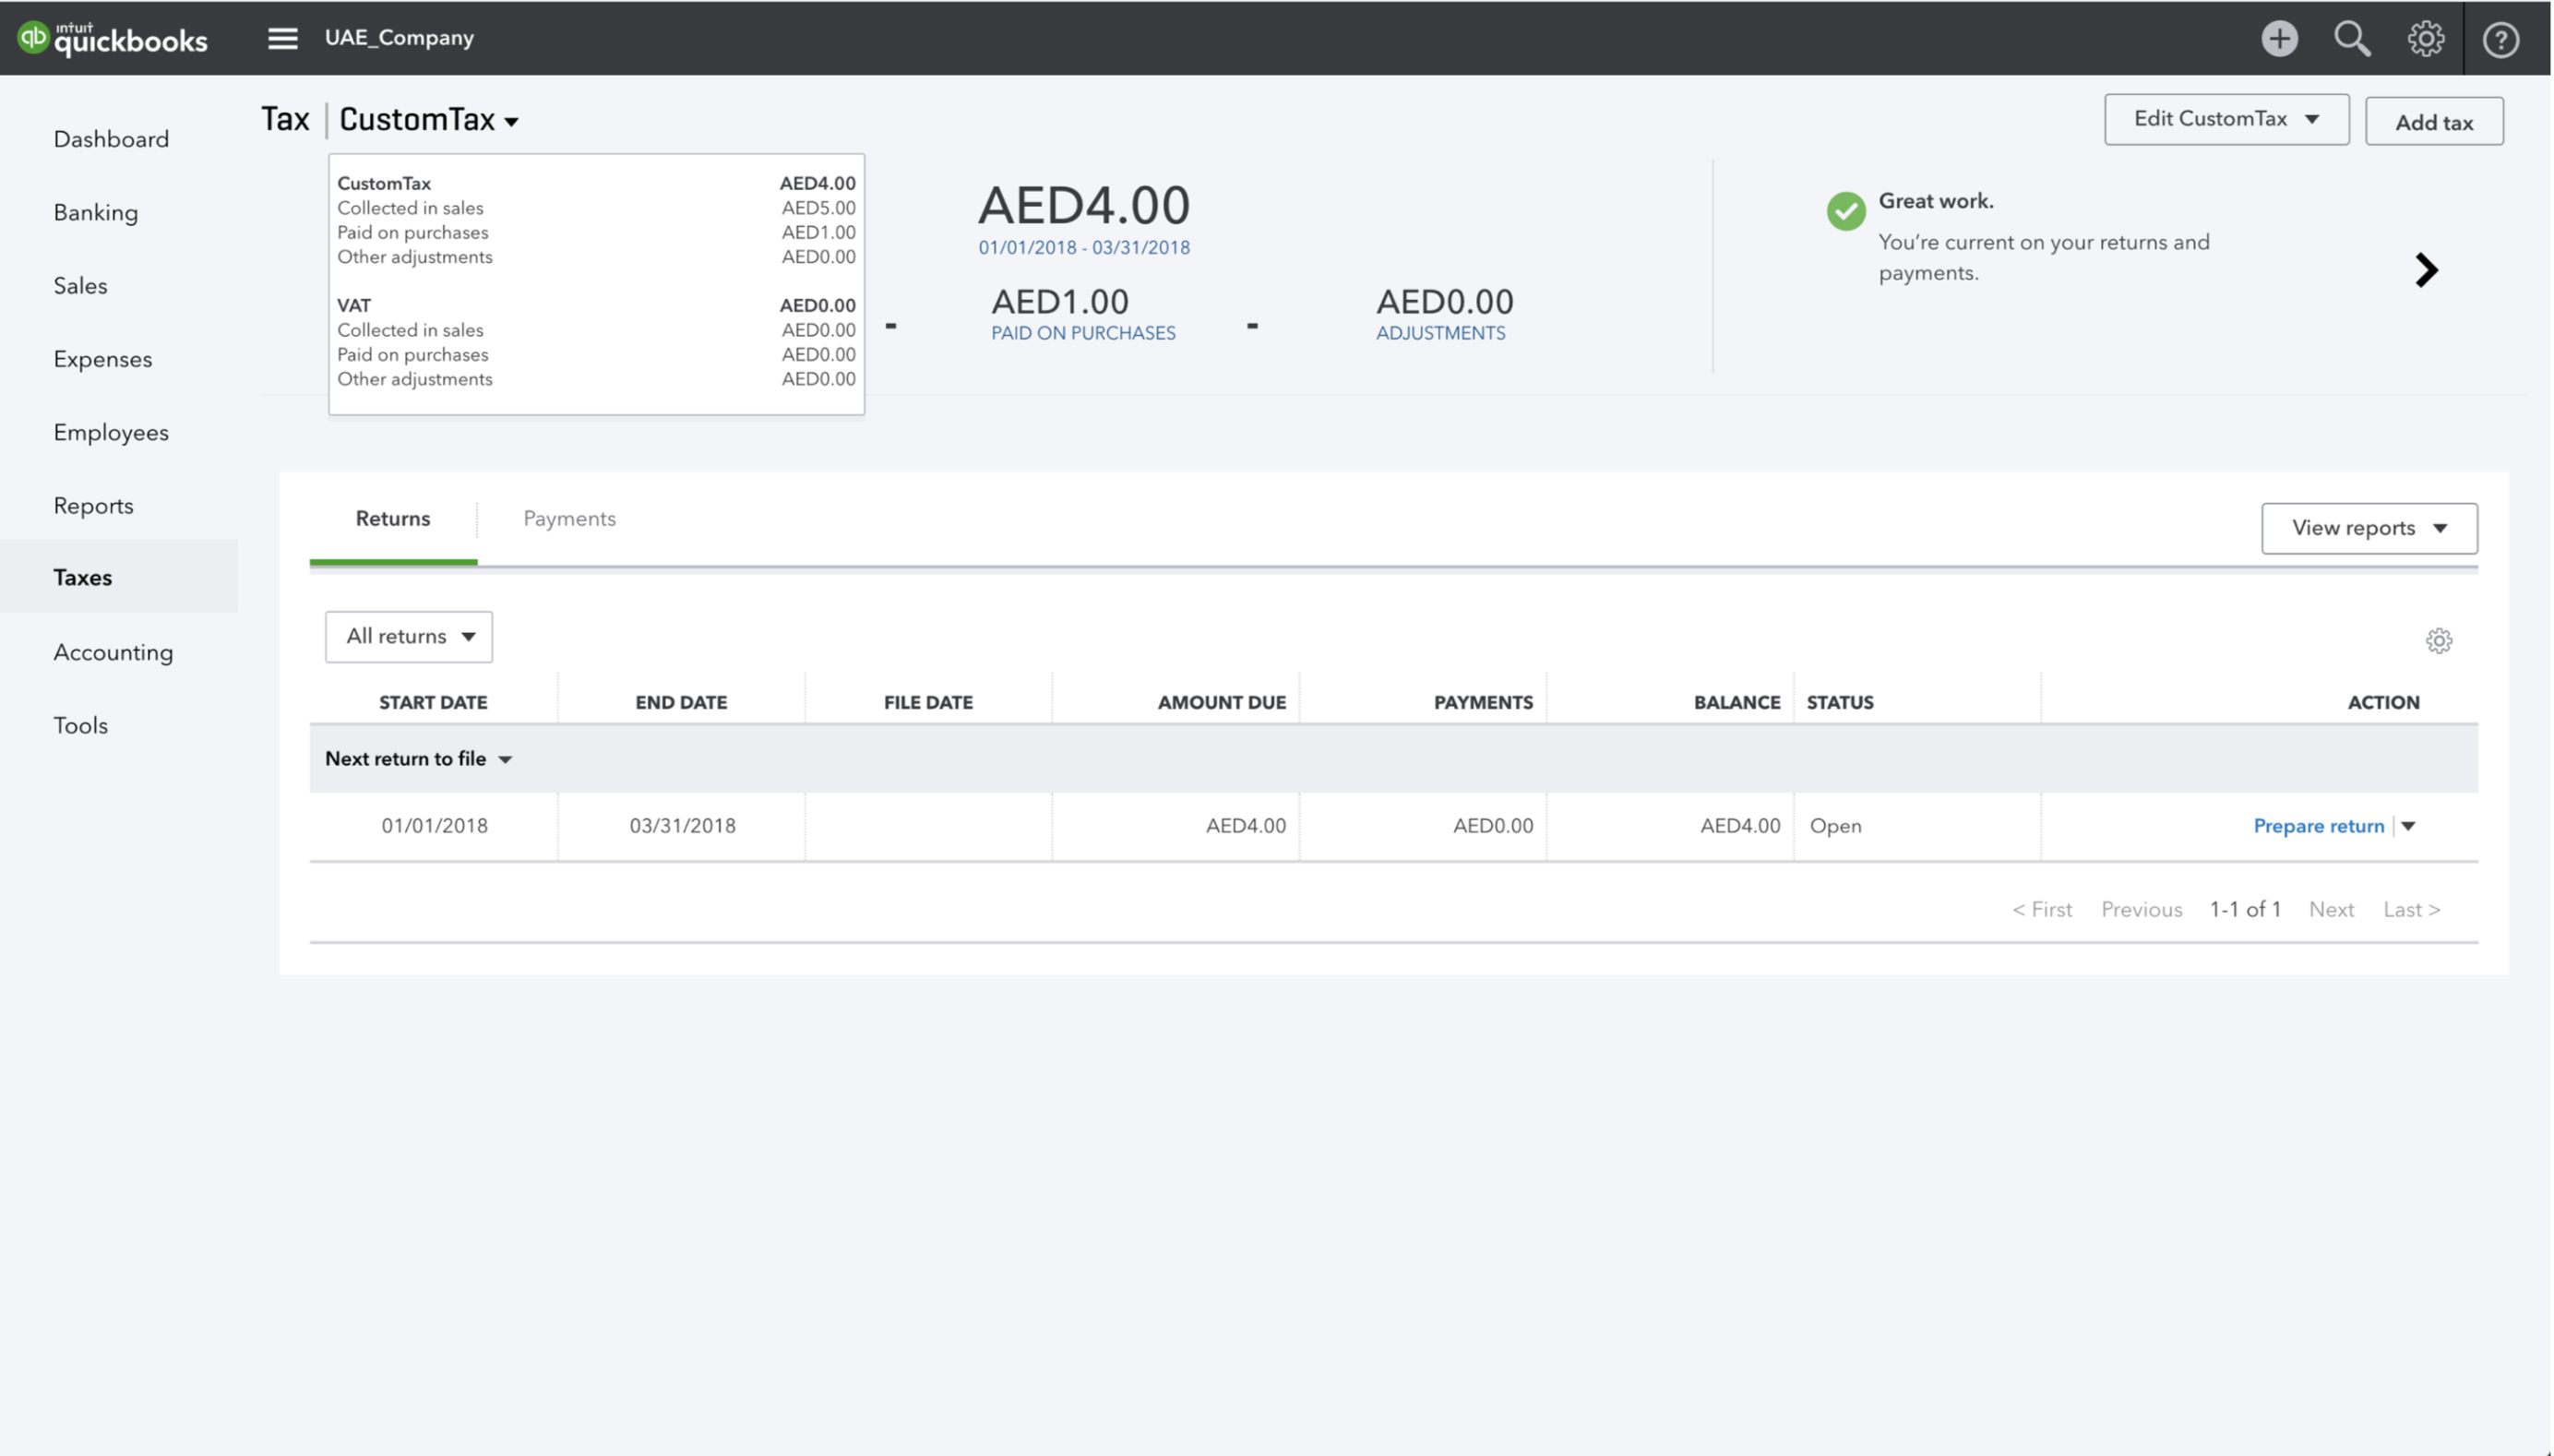Click the add new plus icon
This screenshot has width=2554, height=1456.
point(2279,37)
